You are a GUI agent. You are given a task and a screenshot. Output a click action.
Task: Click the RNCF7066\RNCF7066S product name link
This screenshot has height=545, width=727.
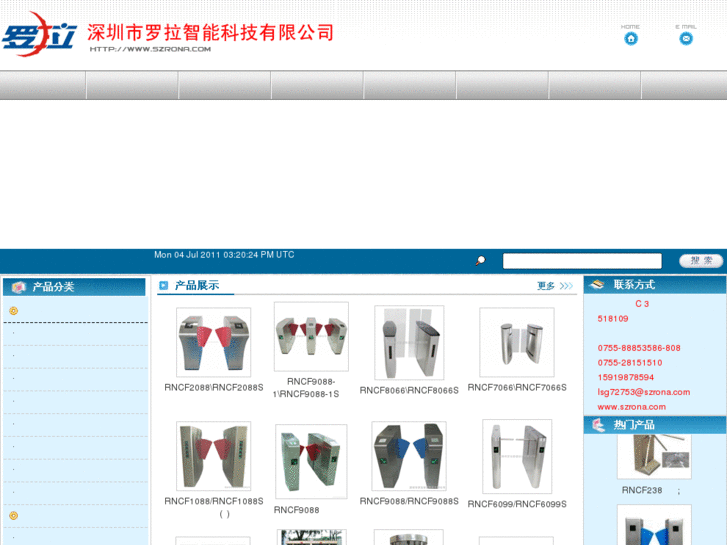point(517,387)
